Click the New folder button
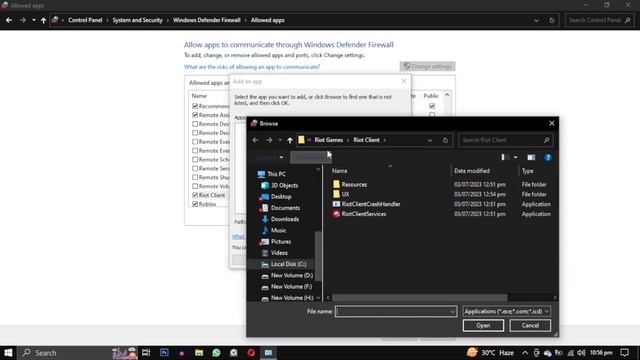 point(311,157)
